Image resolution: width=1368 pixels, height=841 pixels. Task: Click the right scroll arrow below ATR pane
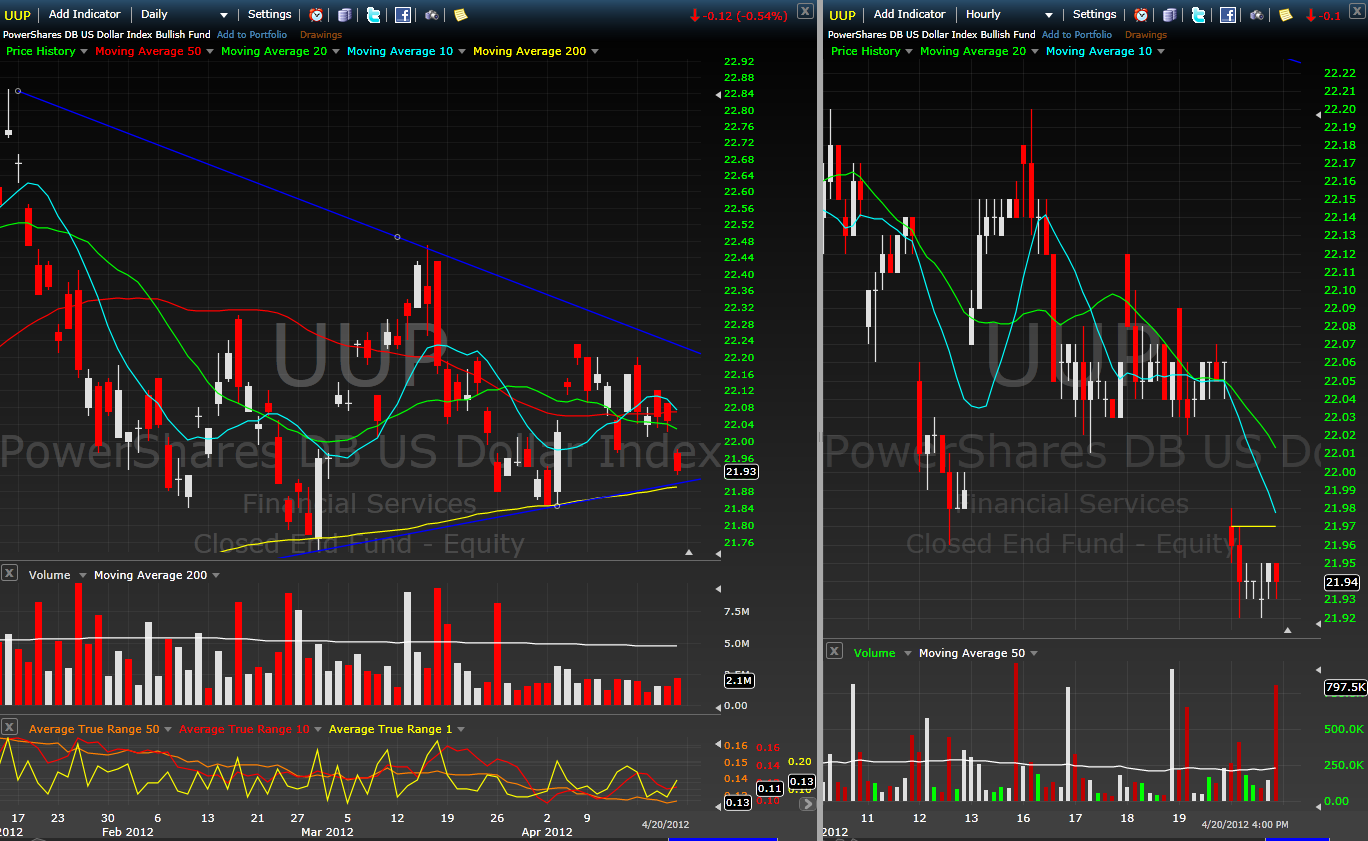[x=807, y=804]
